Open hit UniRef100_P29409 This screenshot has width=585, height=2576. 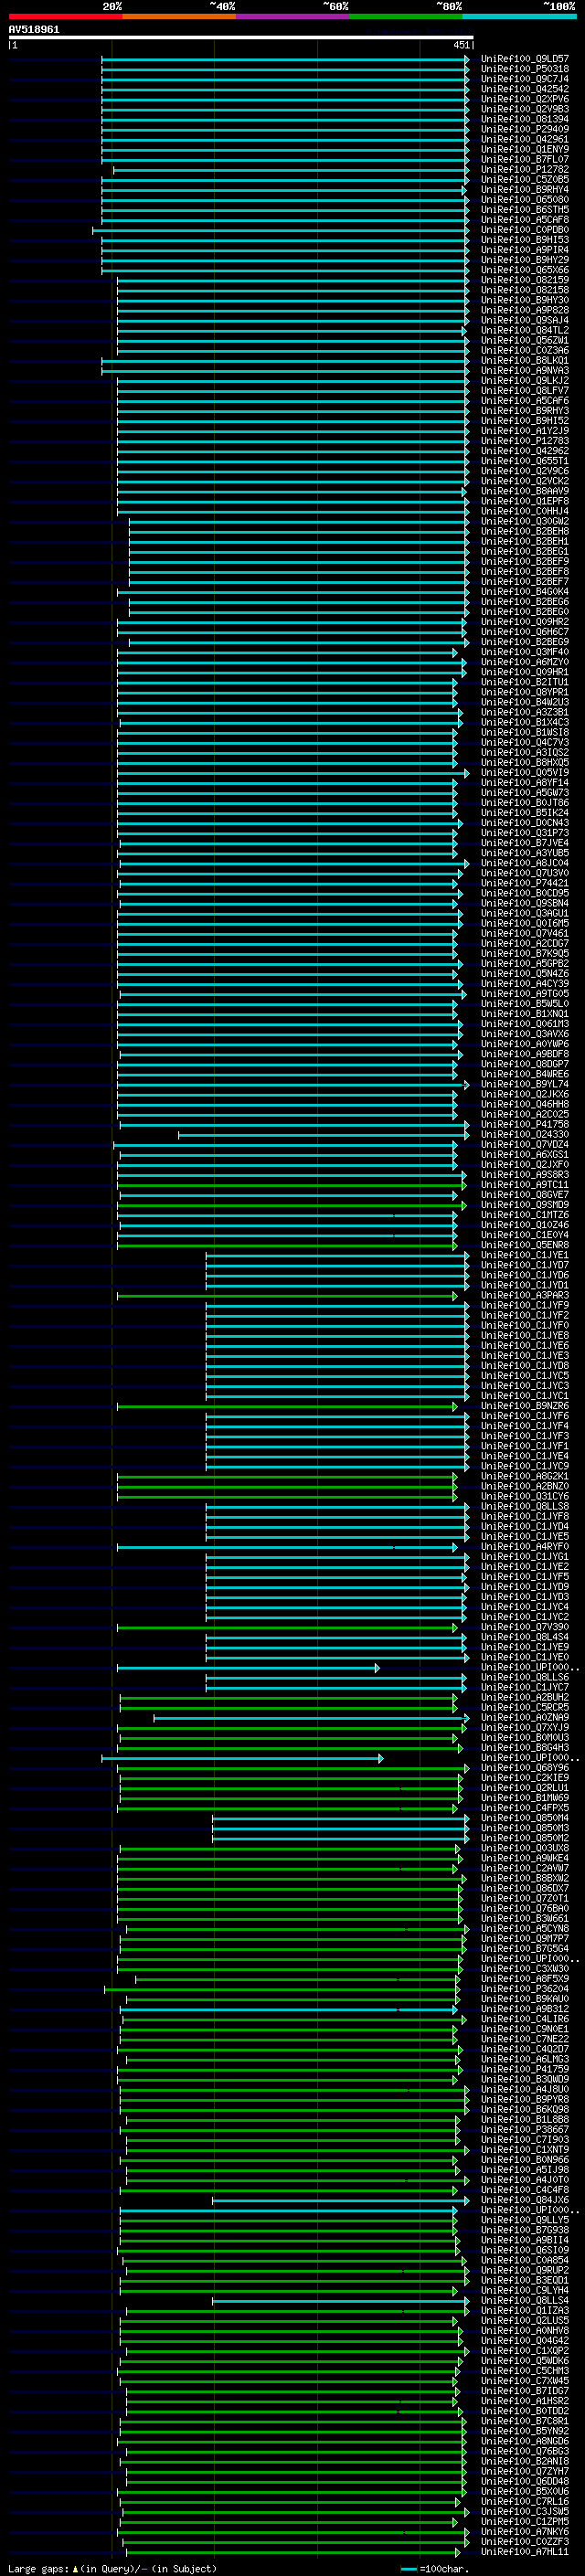tap(525, 129)
